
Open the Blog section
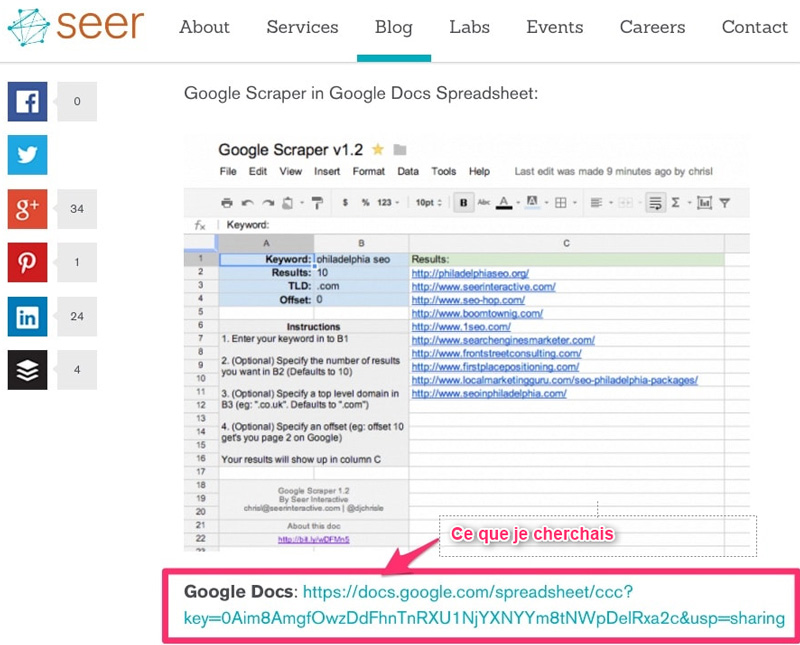point(394,28)
